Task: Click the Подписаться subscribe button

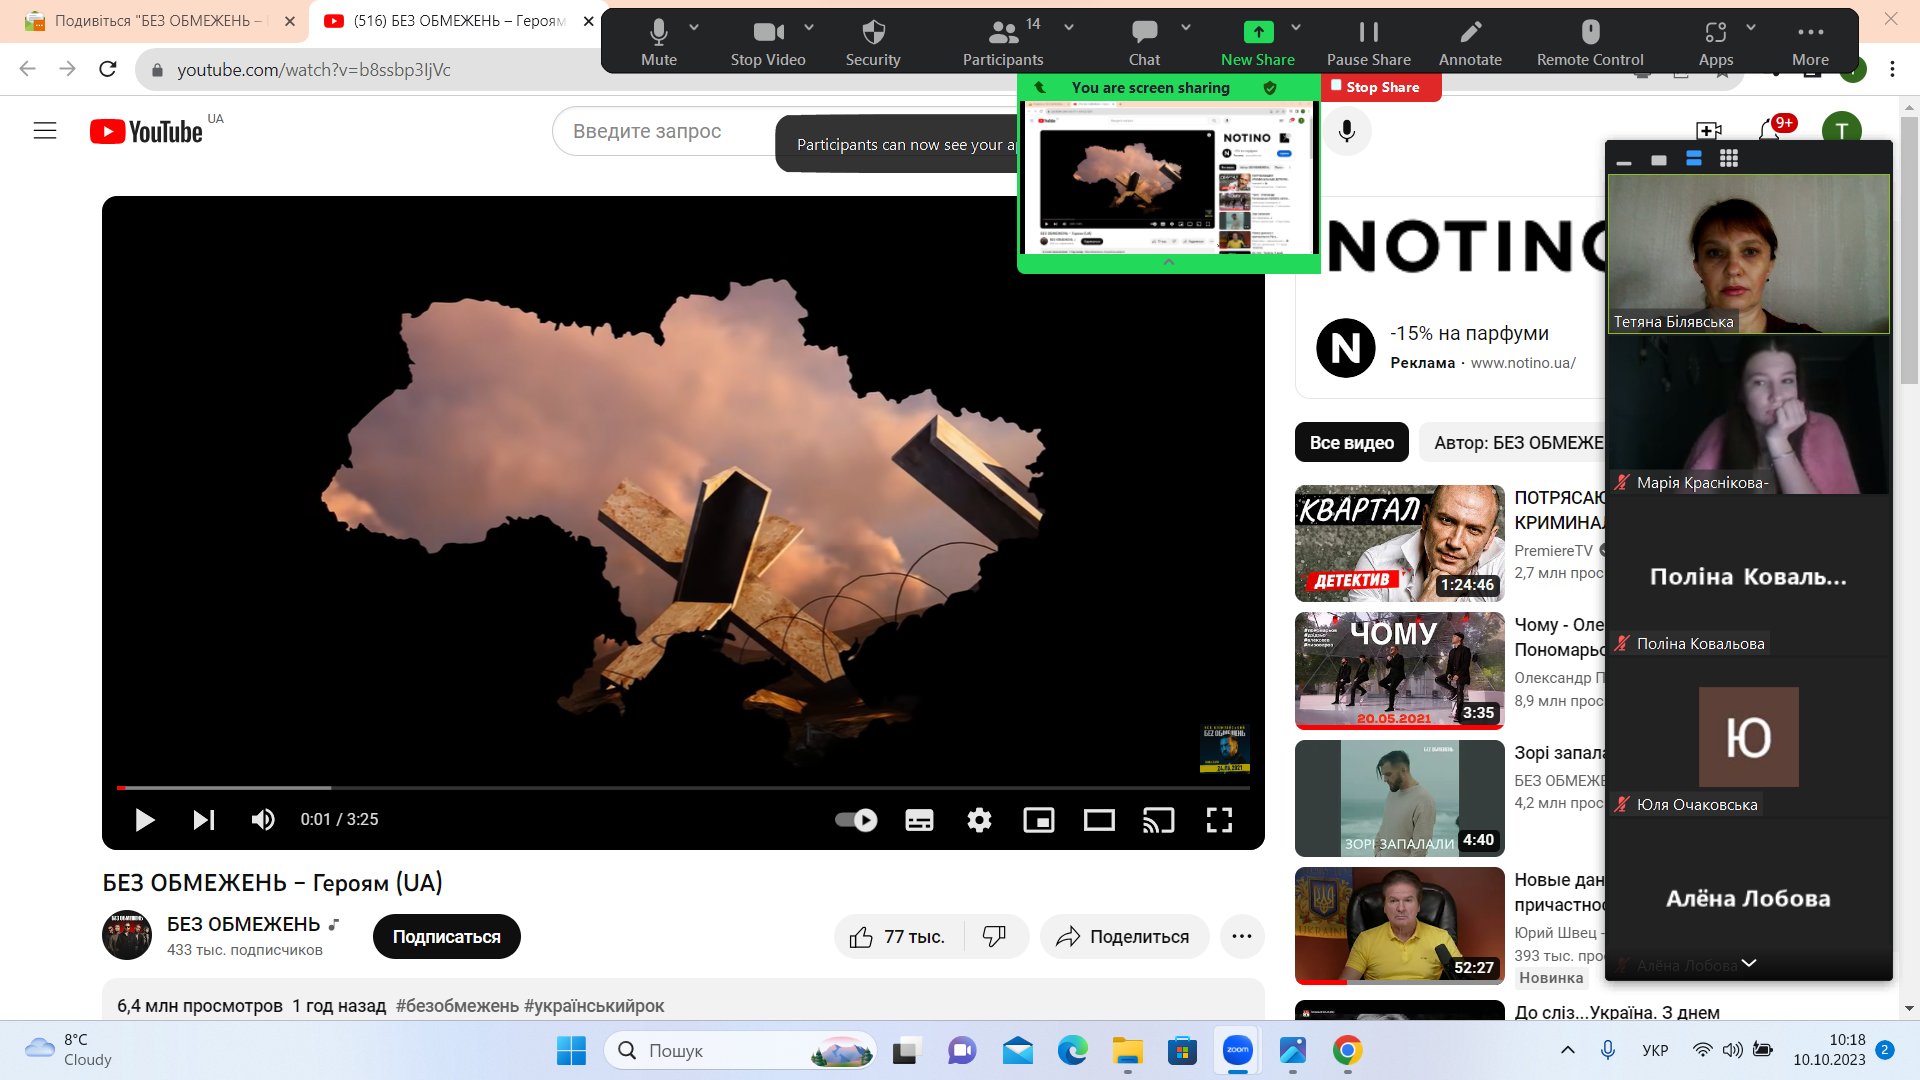Action: coord(446,937)
